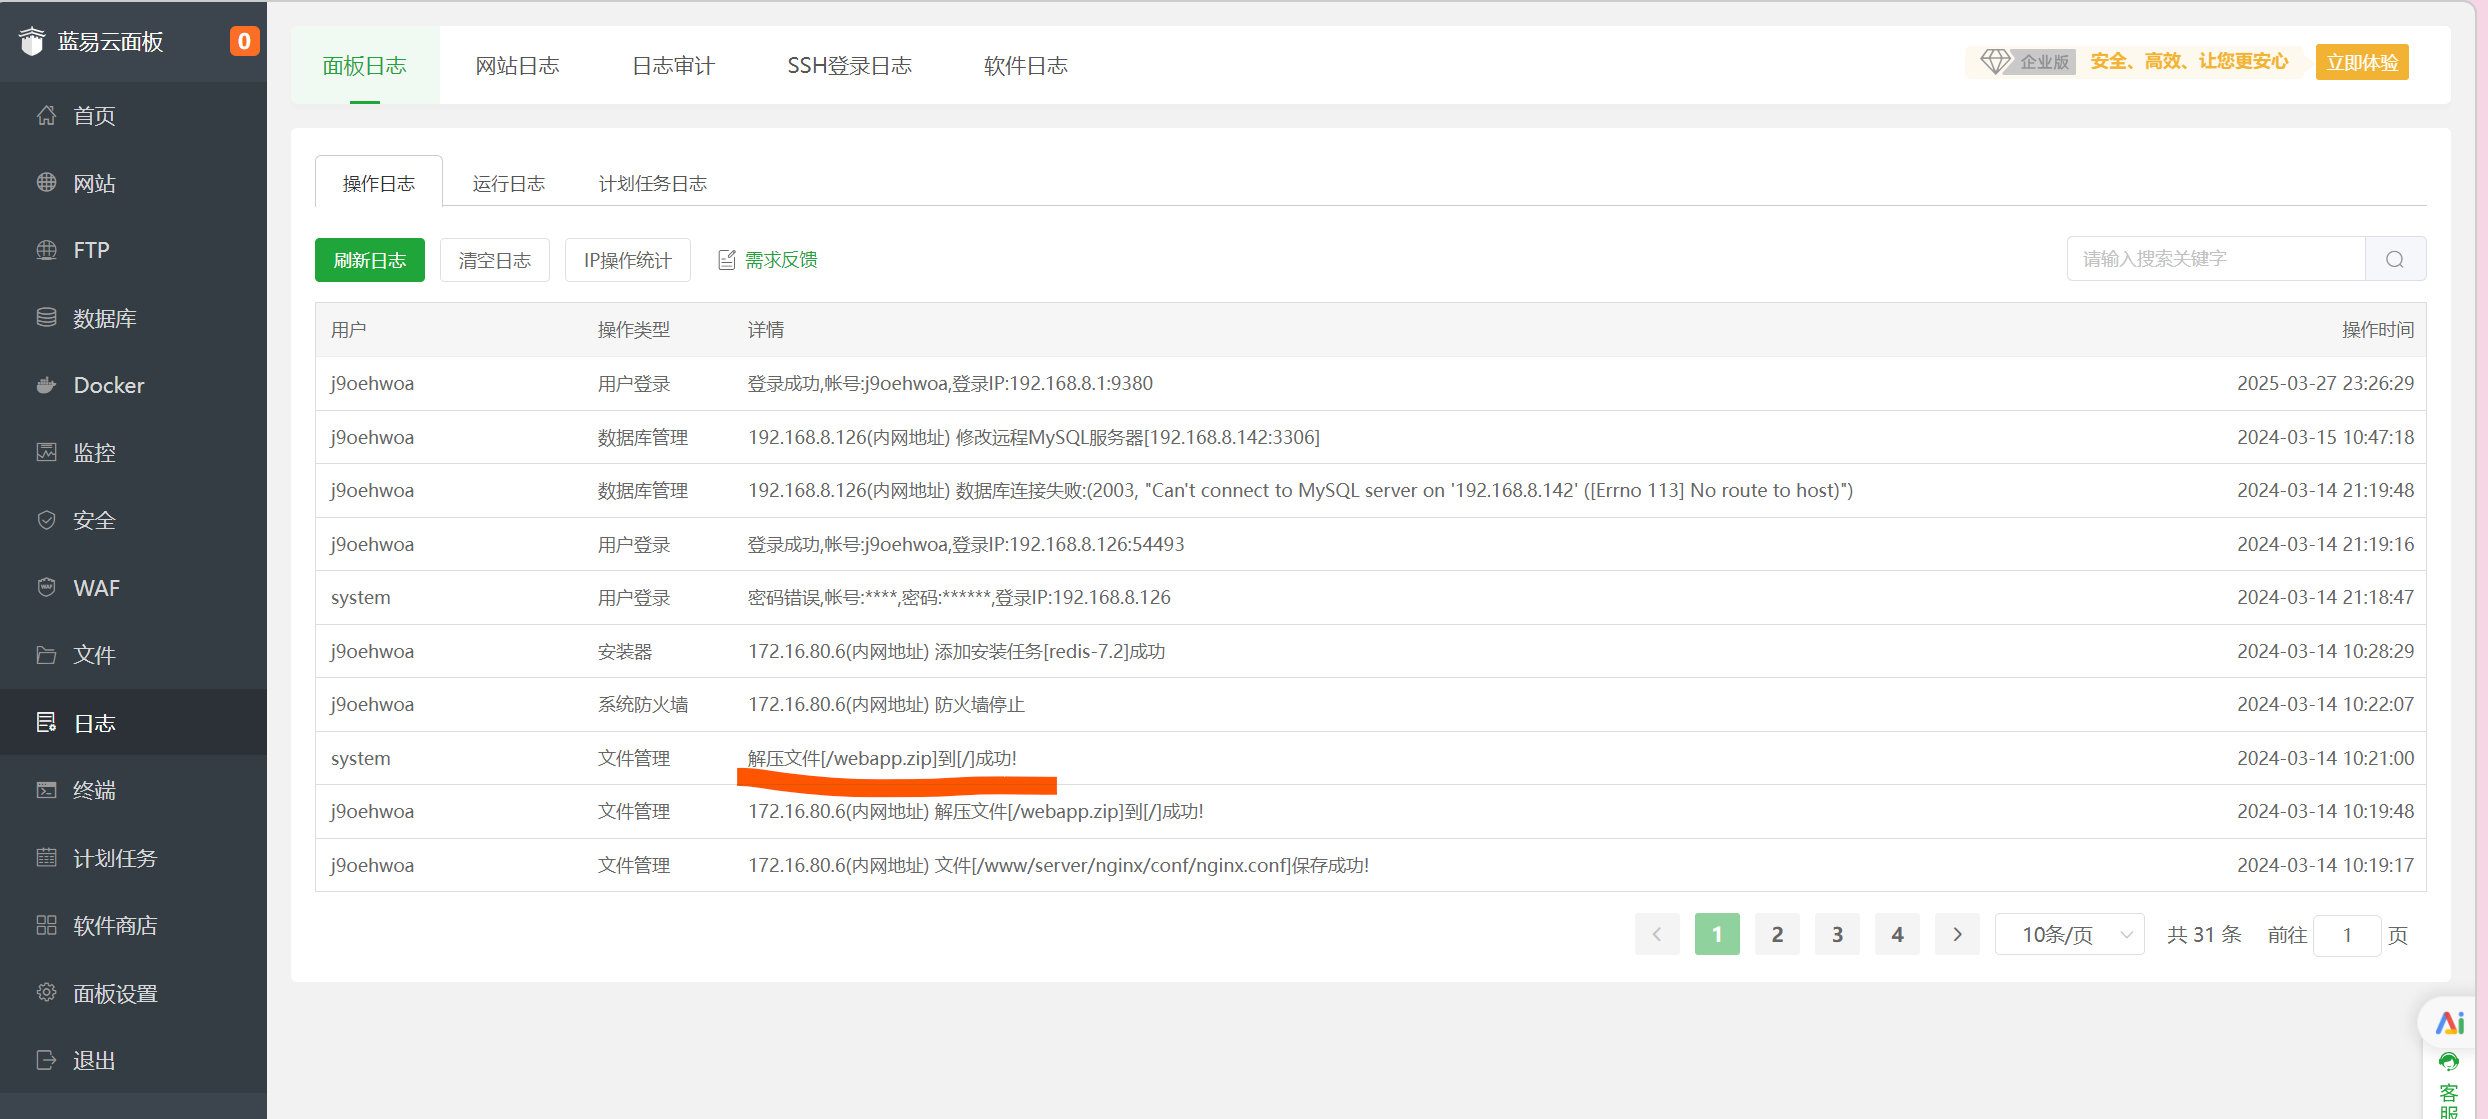Go to 软件商店 software store
Viewport: 2488px width, 1119px height.
click(x=114, y=925)
